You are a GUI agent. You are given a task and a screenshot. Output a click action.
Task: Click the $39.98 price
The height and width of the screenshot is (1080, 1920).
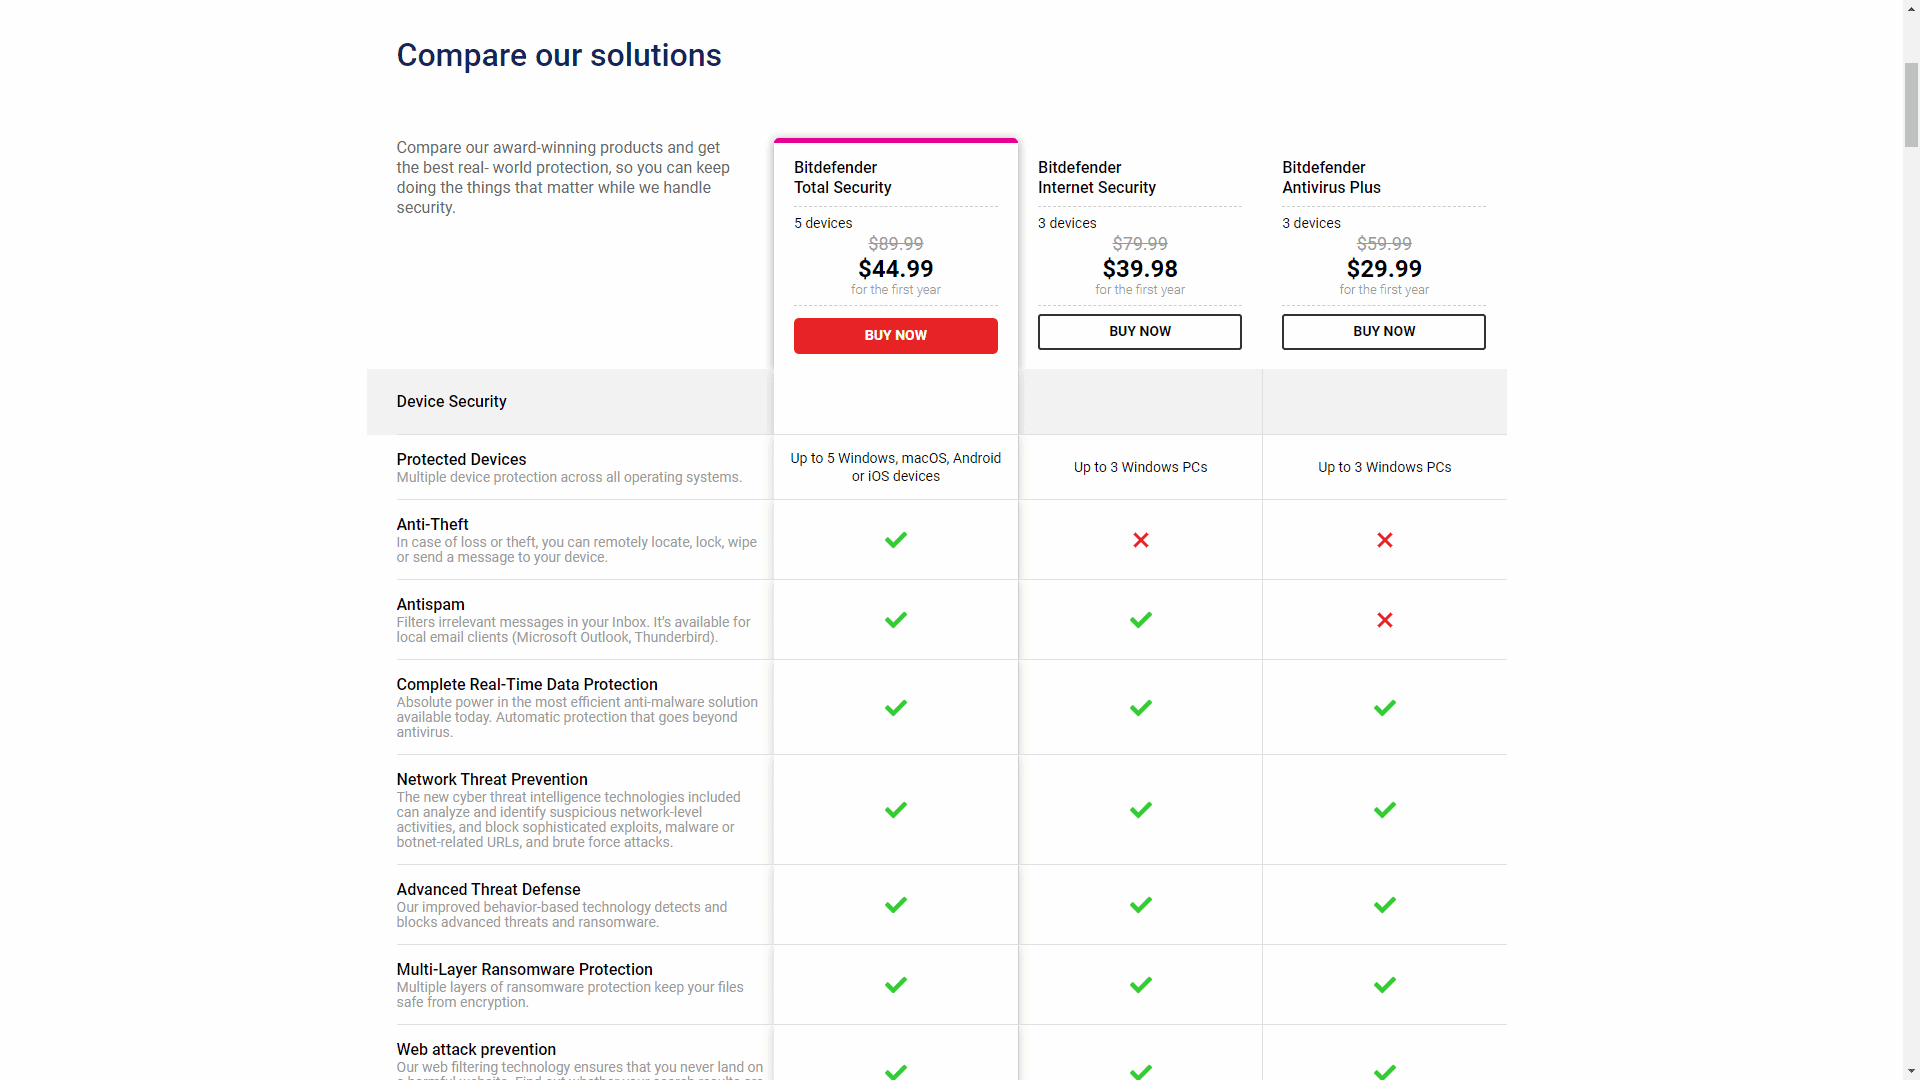(1140, 269)
